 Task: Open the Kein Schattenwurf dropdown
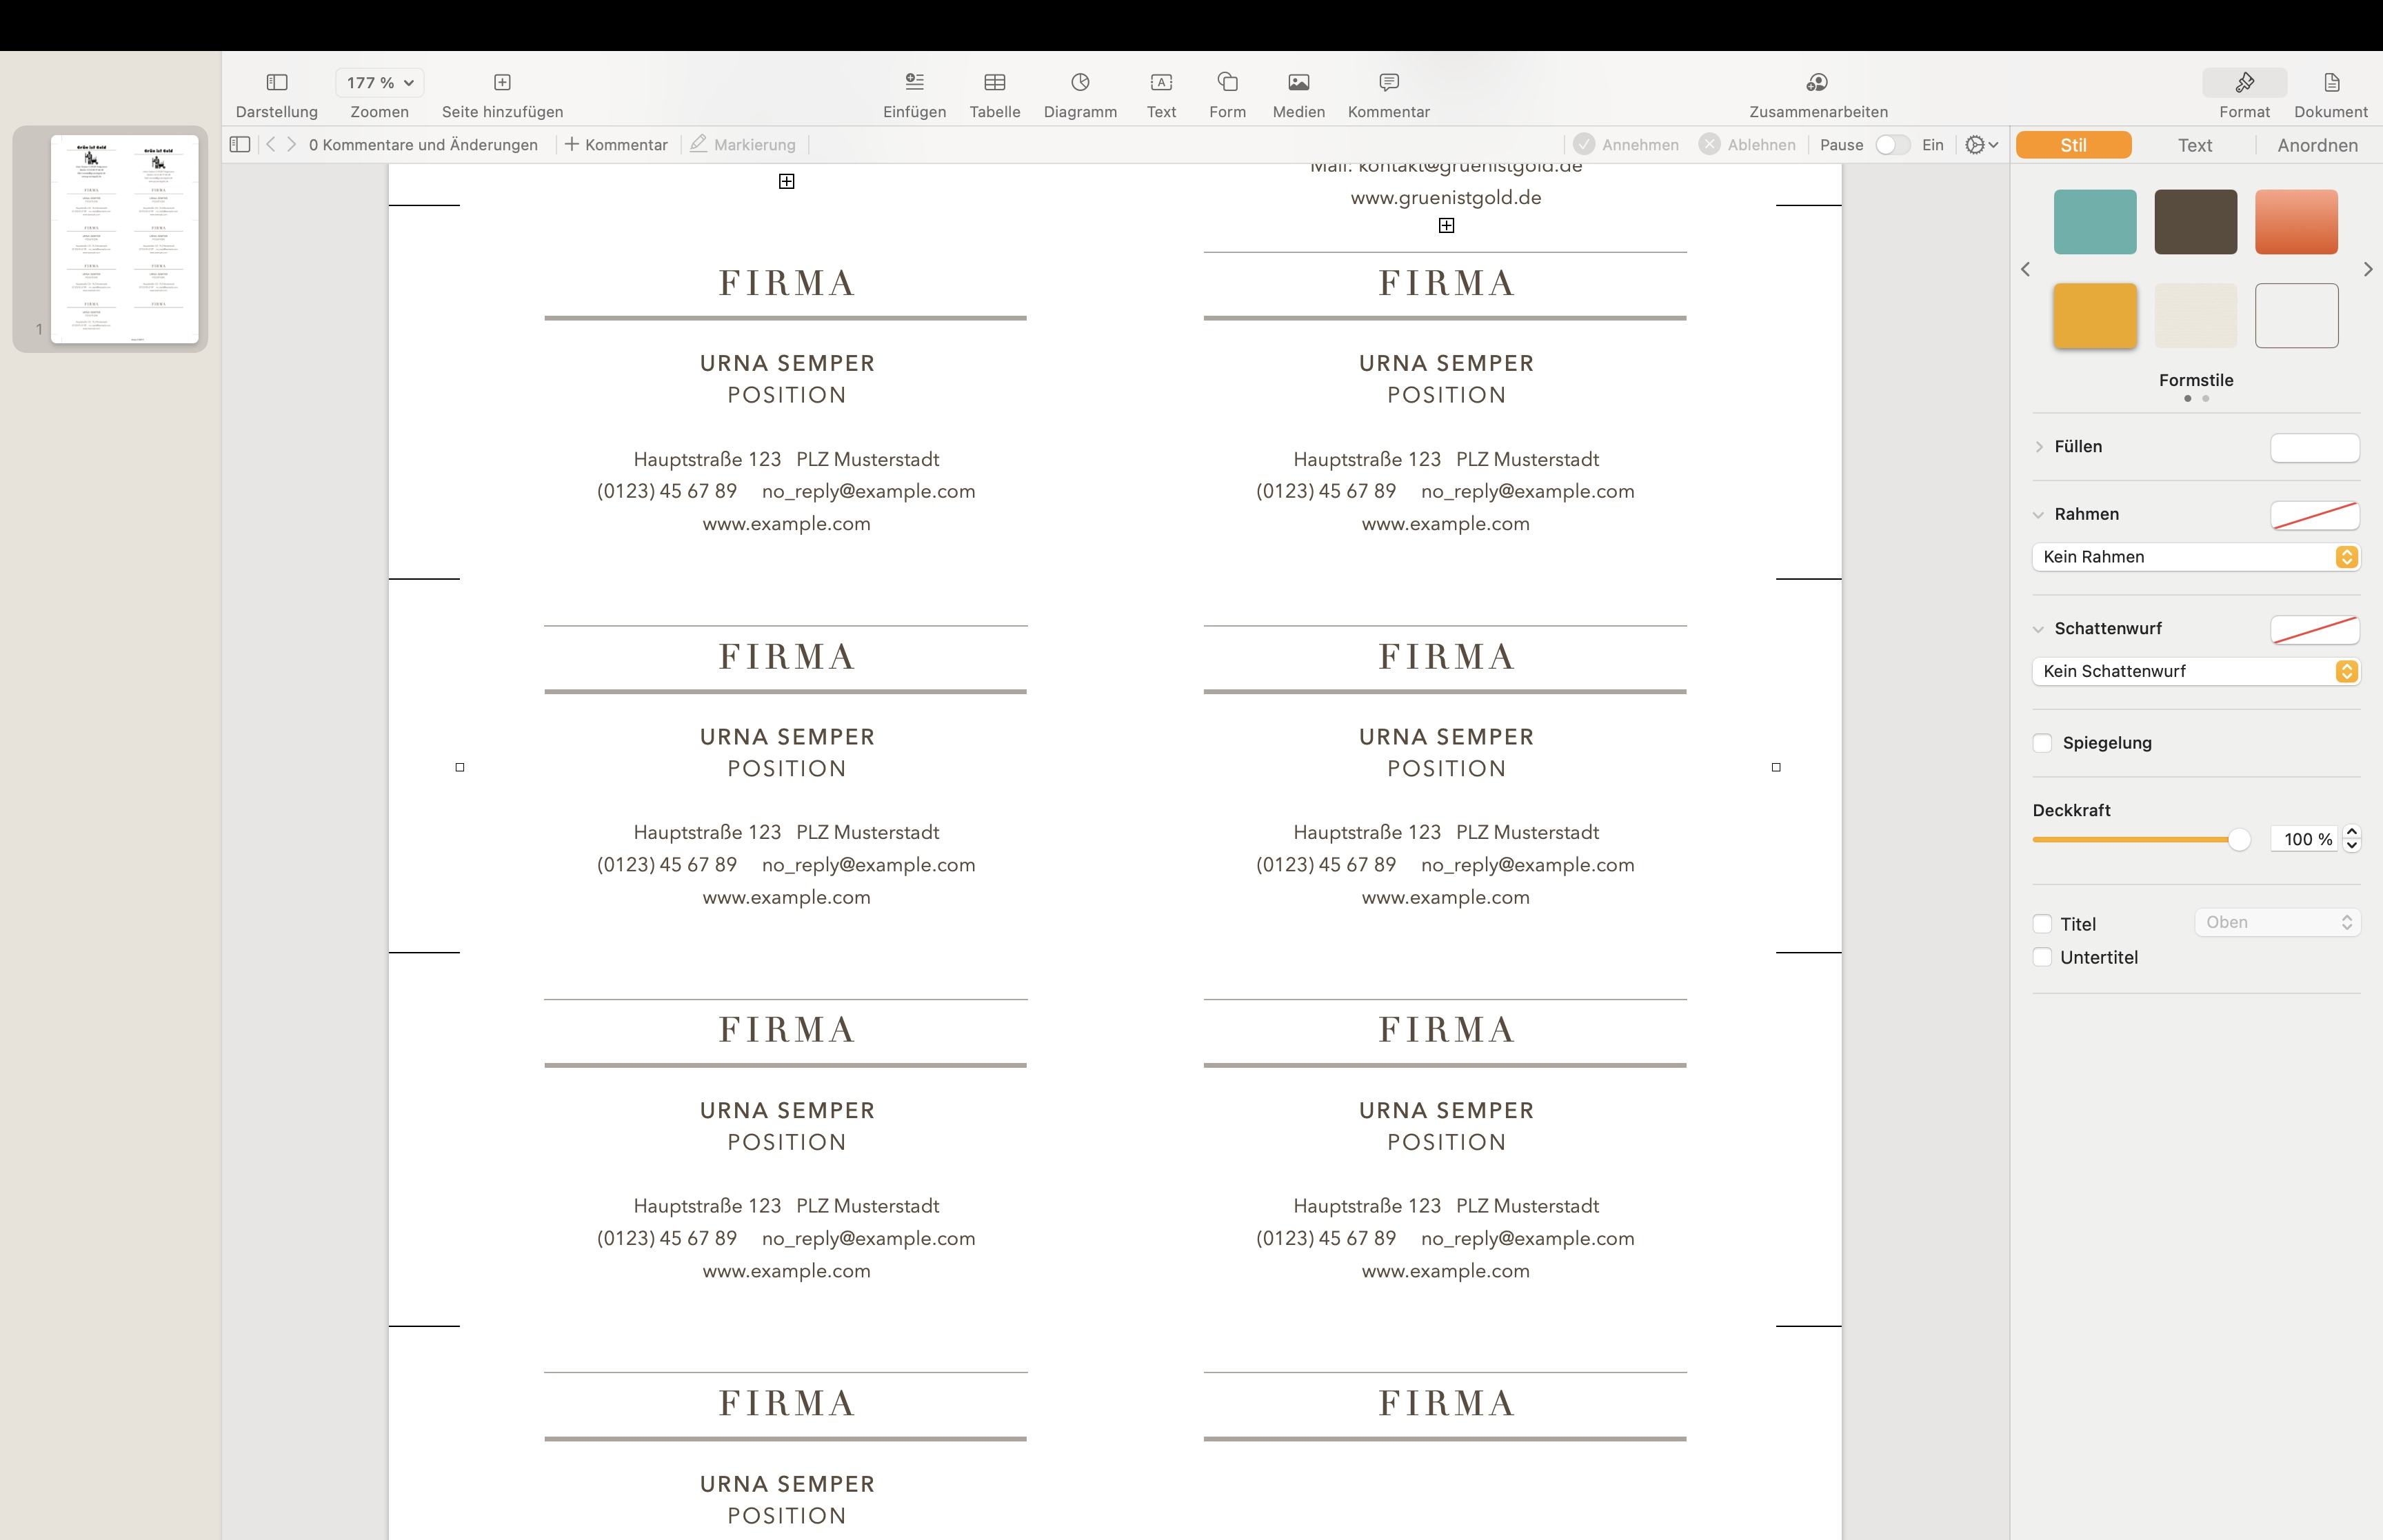[x=2196, y=671]
